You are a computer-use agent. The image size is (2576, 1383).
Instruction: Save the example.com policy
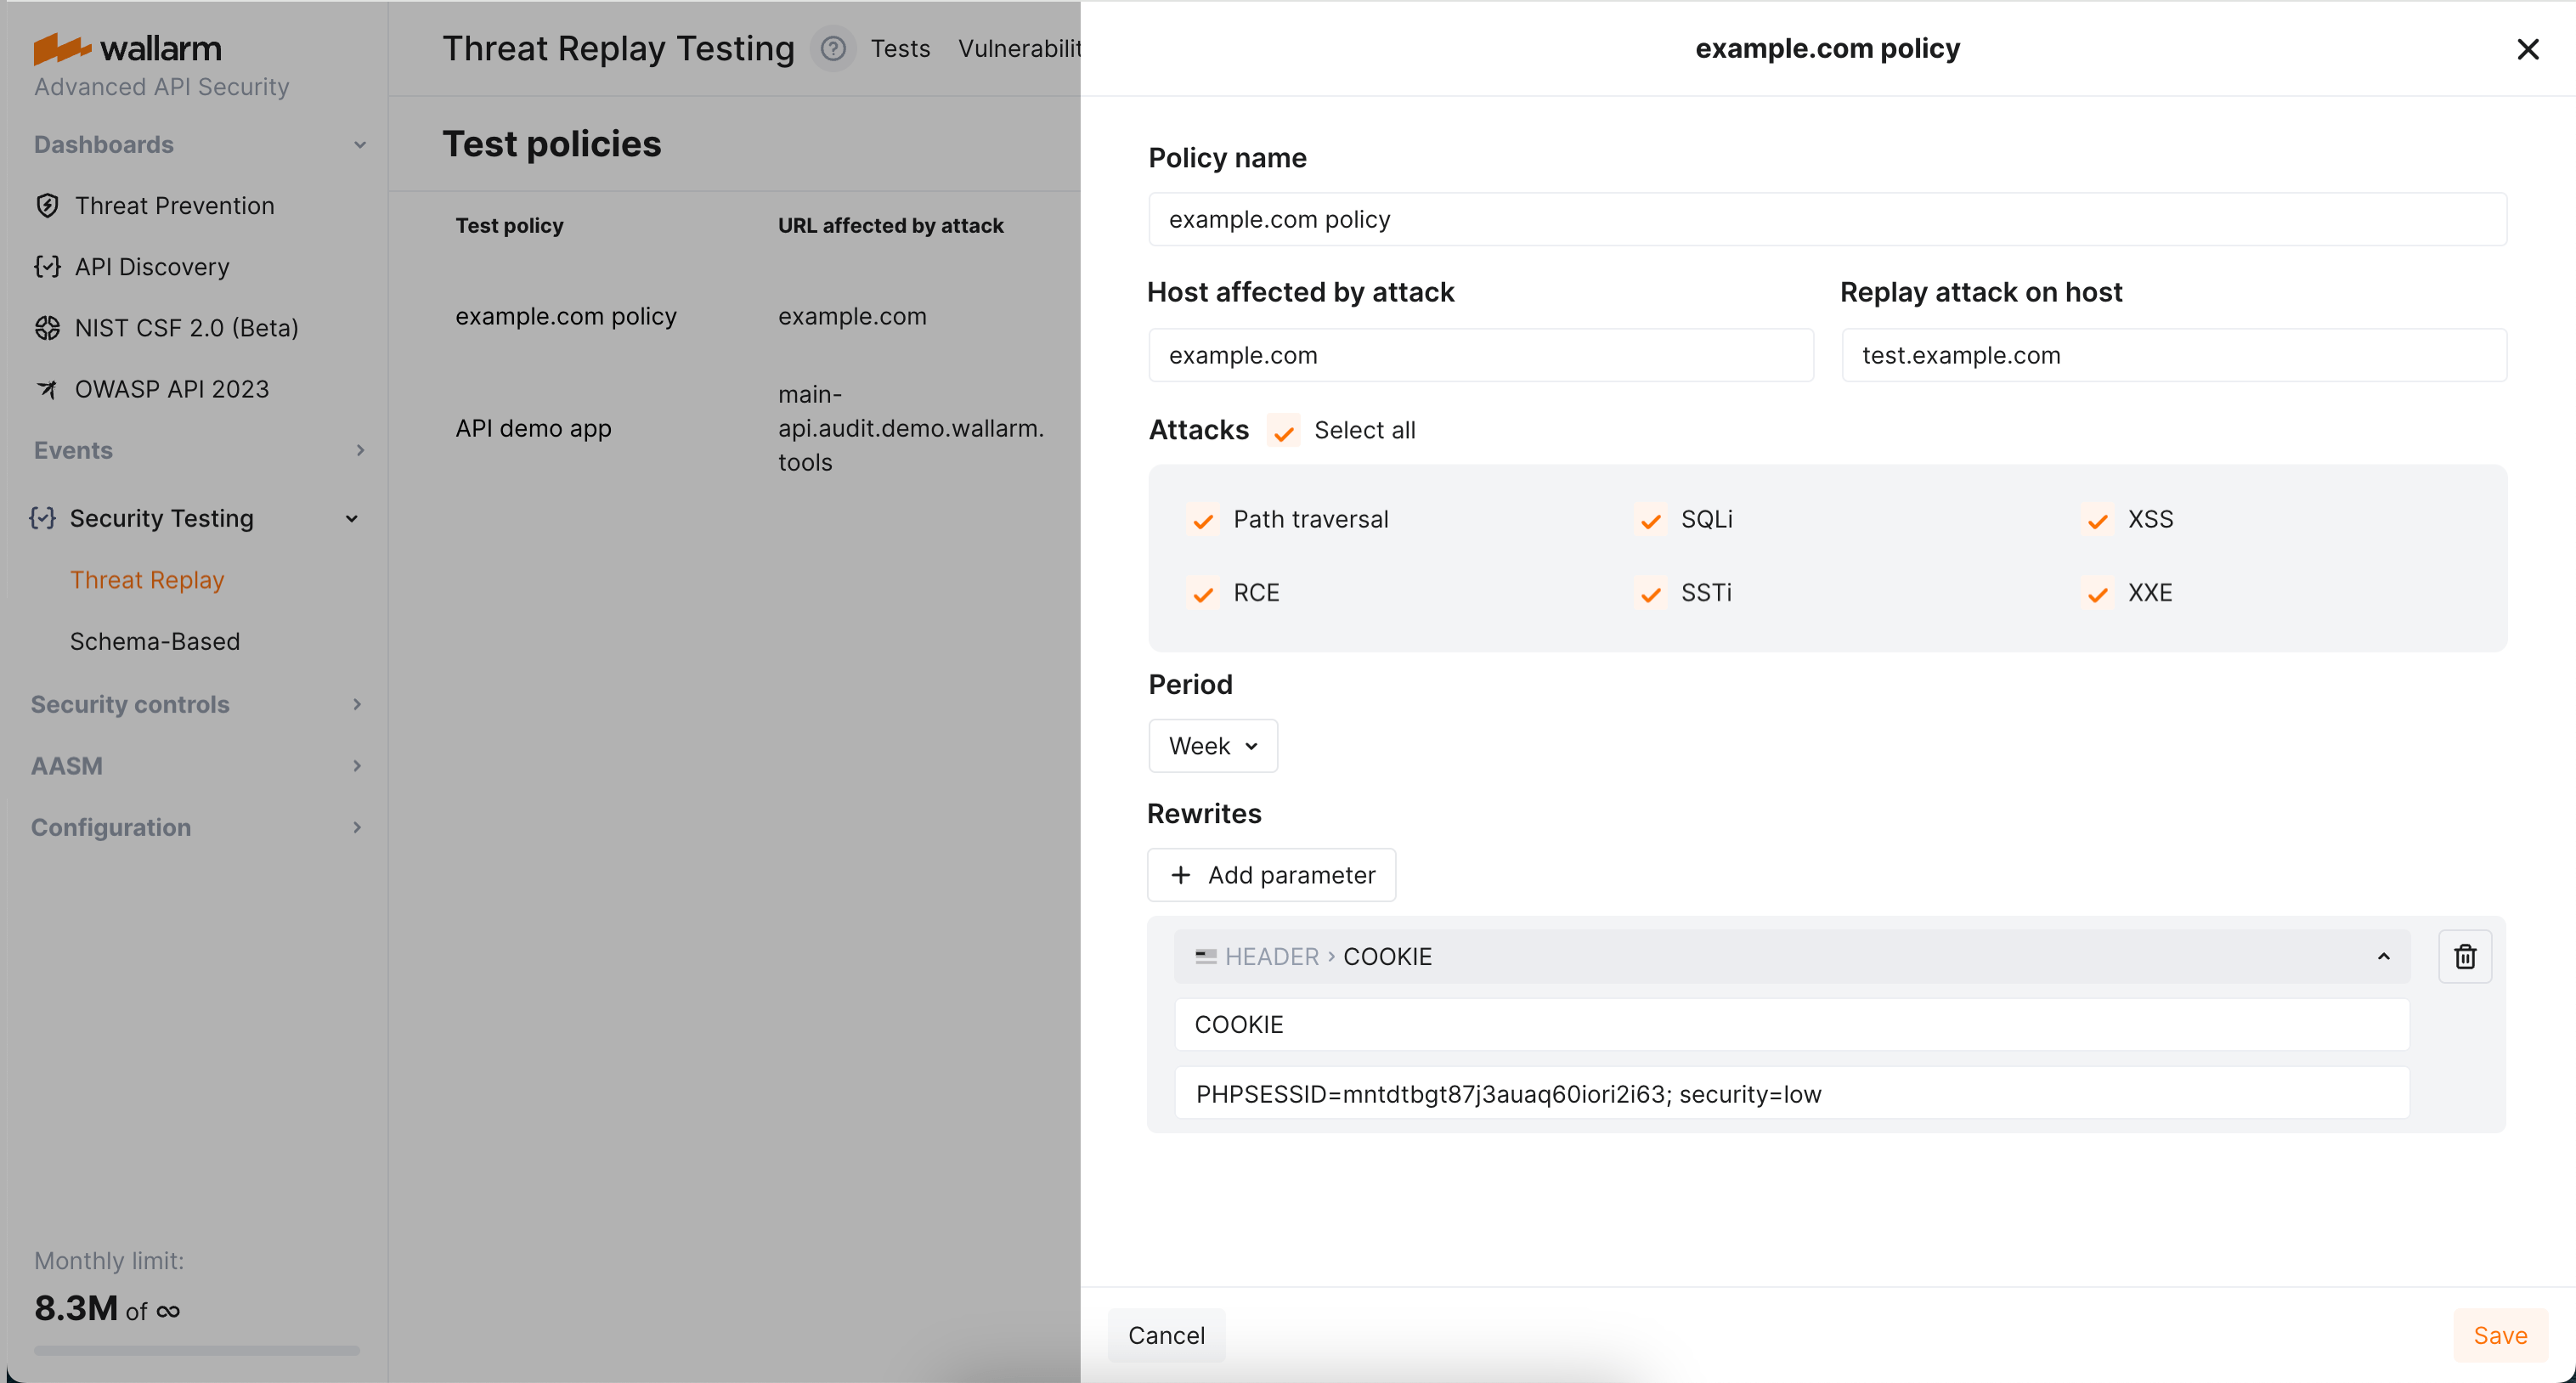2500,1334
